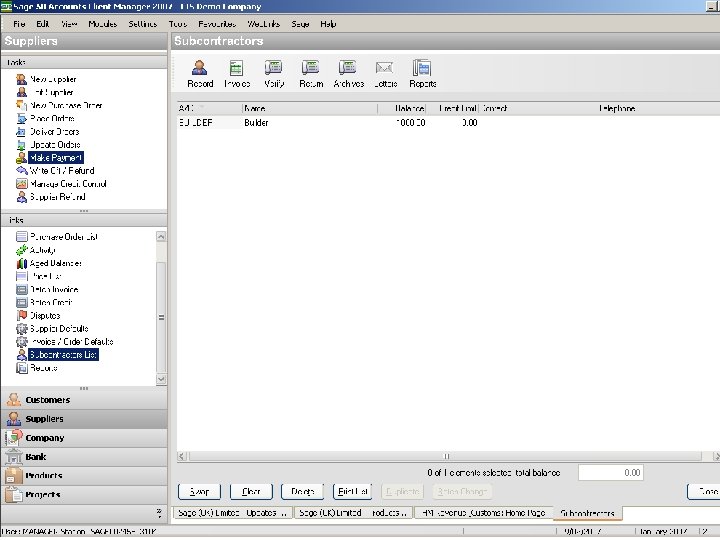
Task: Click the Disputes flag icon
Action: [22, 315]
